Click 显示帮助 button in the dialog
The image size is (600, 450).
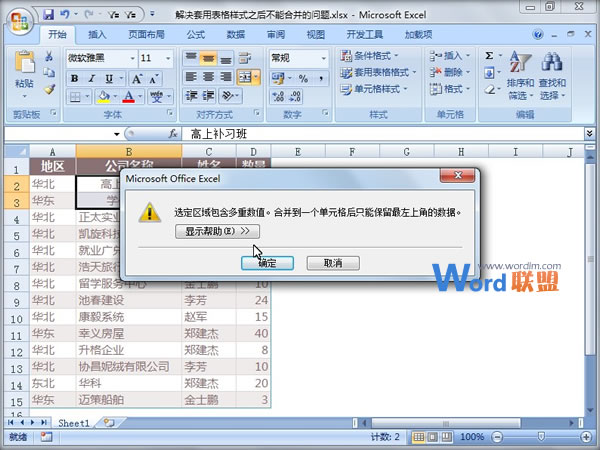[x=217, y=231]
